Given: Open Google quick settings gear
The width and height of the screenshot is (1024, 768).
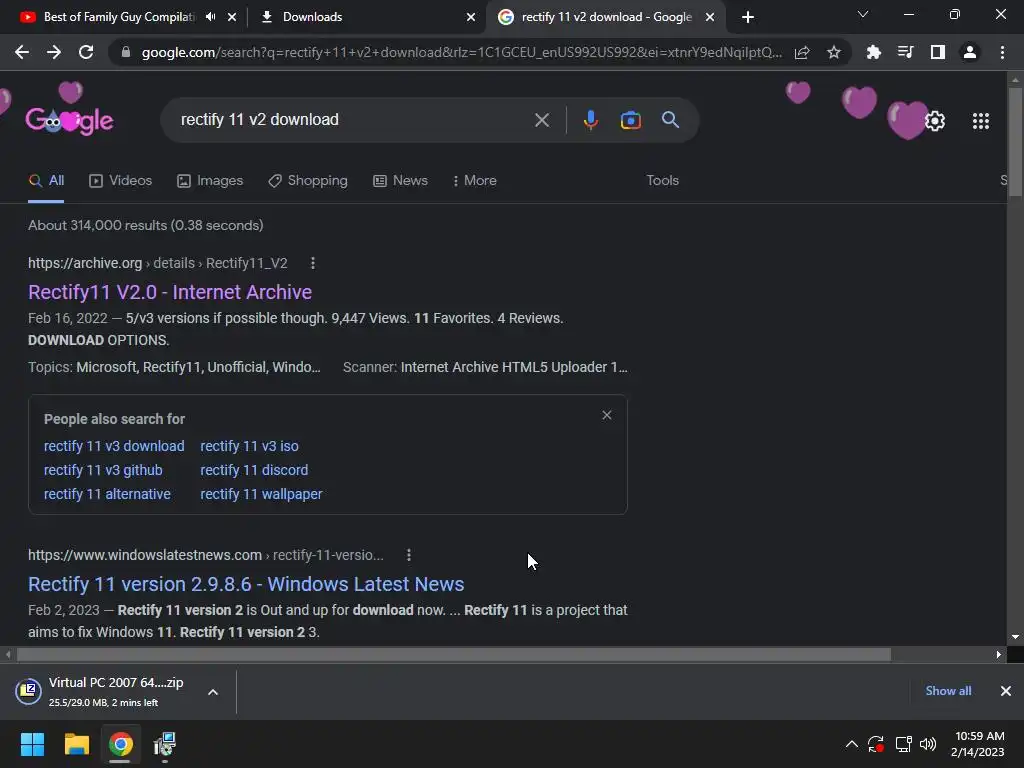Looking at the screenshot, I should pos(935,121).
